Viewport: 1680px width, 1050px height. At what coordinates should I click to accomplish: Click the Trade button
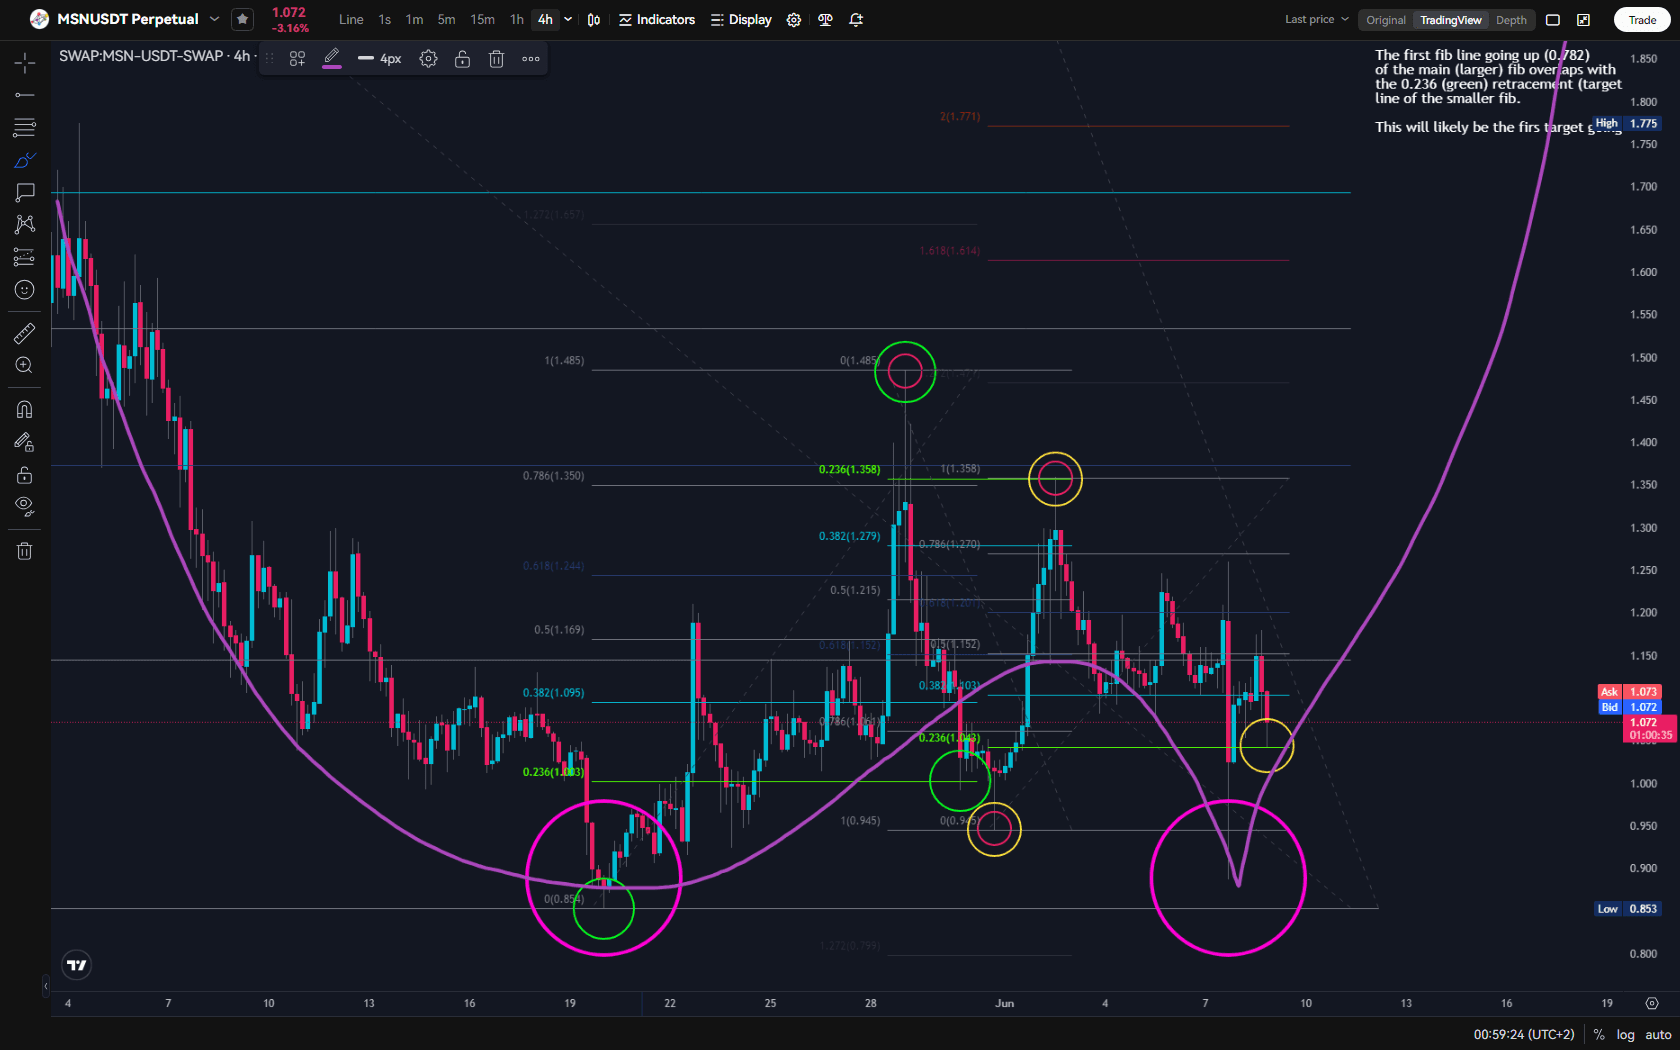pyautogui.click(x=1642, y=20)
